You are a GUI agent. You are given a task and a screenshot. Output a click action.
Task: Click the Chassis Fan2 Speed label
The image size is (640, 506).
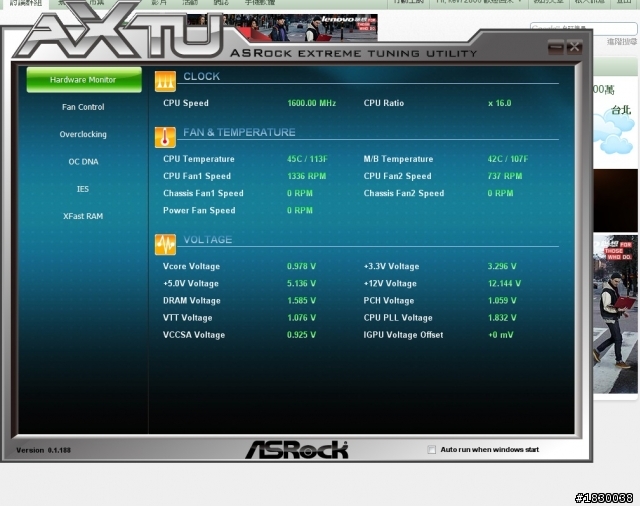coord(404,193)
